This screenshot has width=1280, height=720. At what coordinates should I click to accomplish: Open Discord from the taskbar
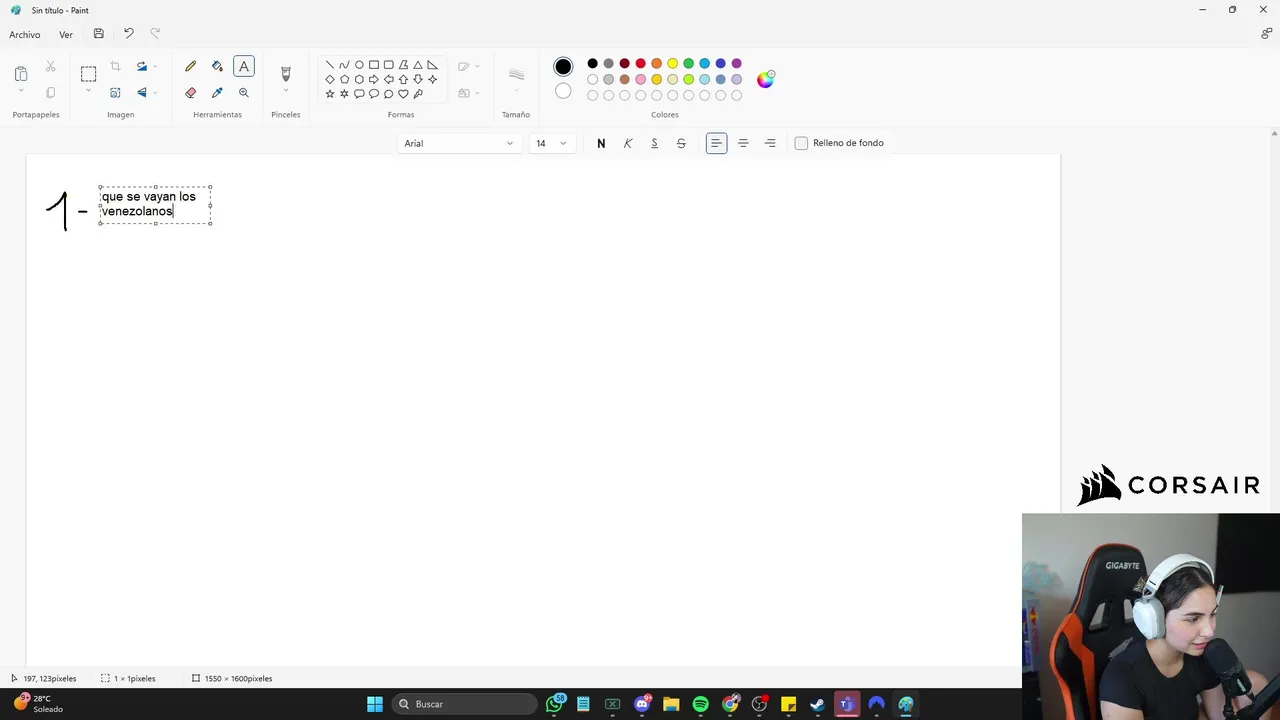pyautogui.click(x=642, y=704)
